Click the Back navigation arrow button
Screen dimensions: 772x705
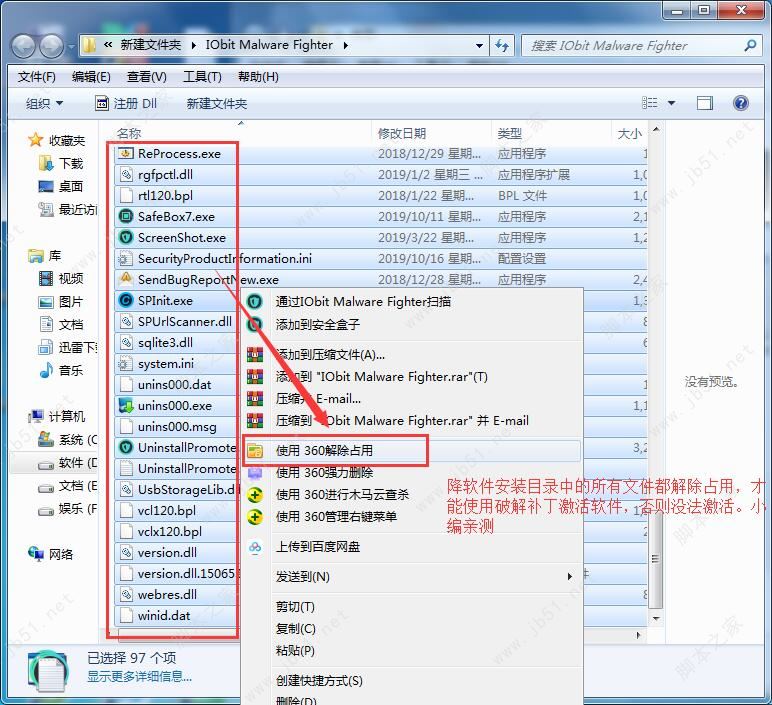tap(23, 47)
